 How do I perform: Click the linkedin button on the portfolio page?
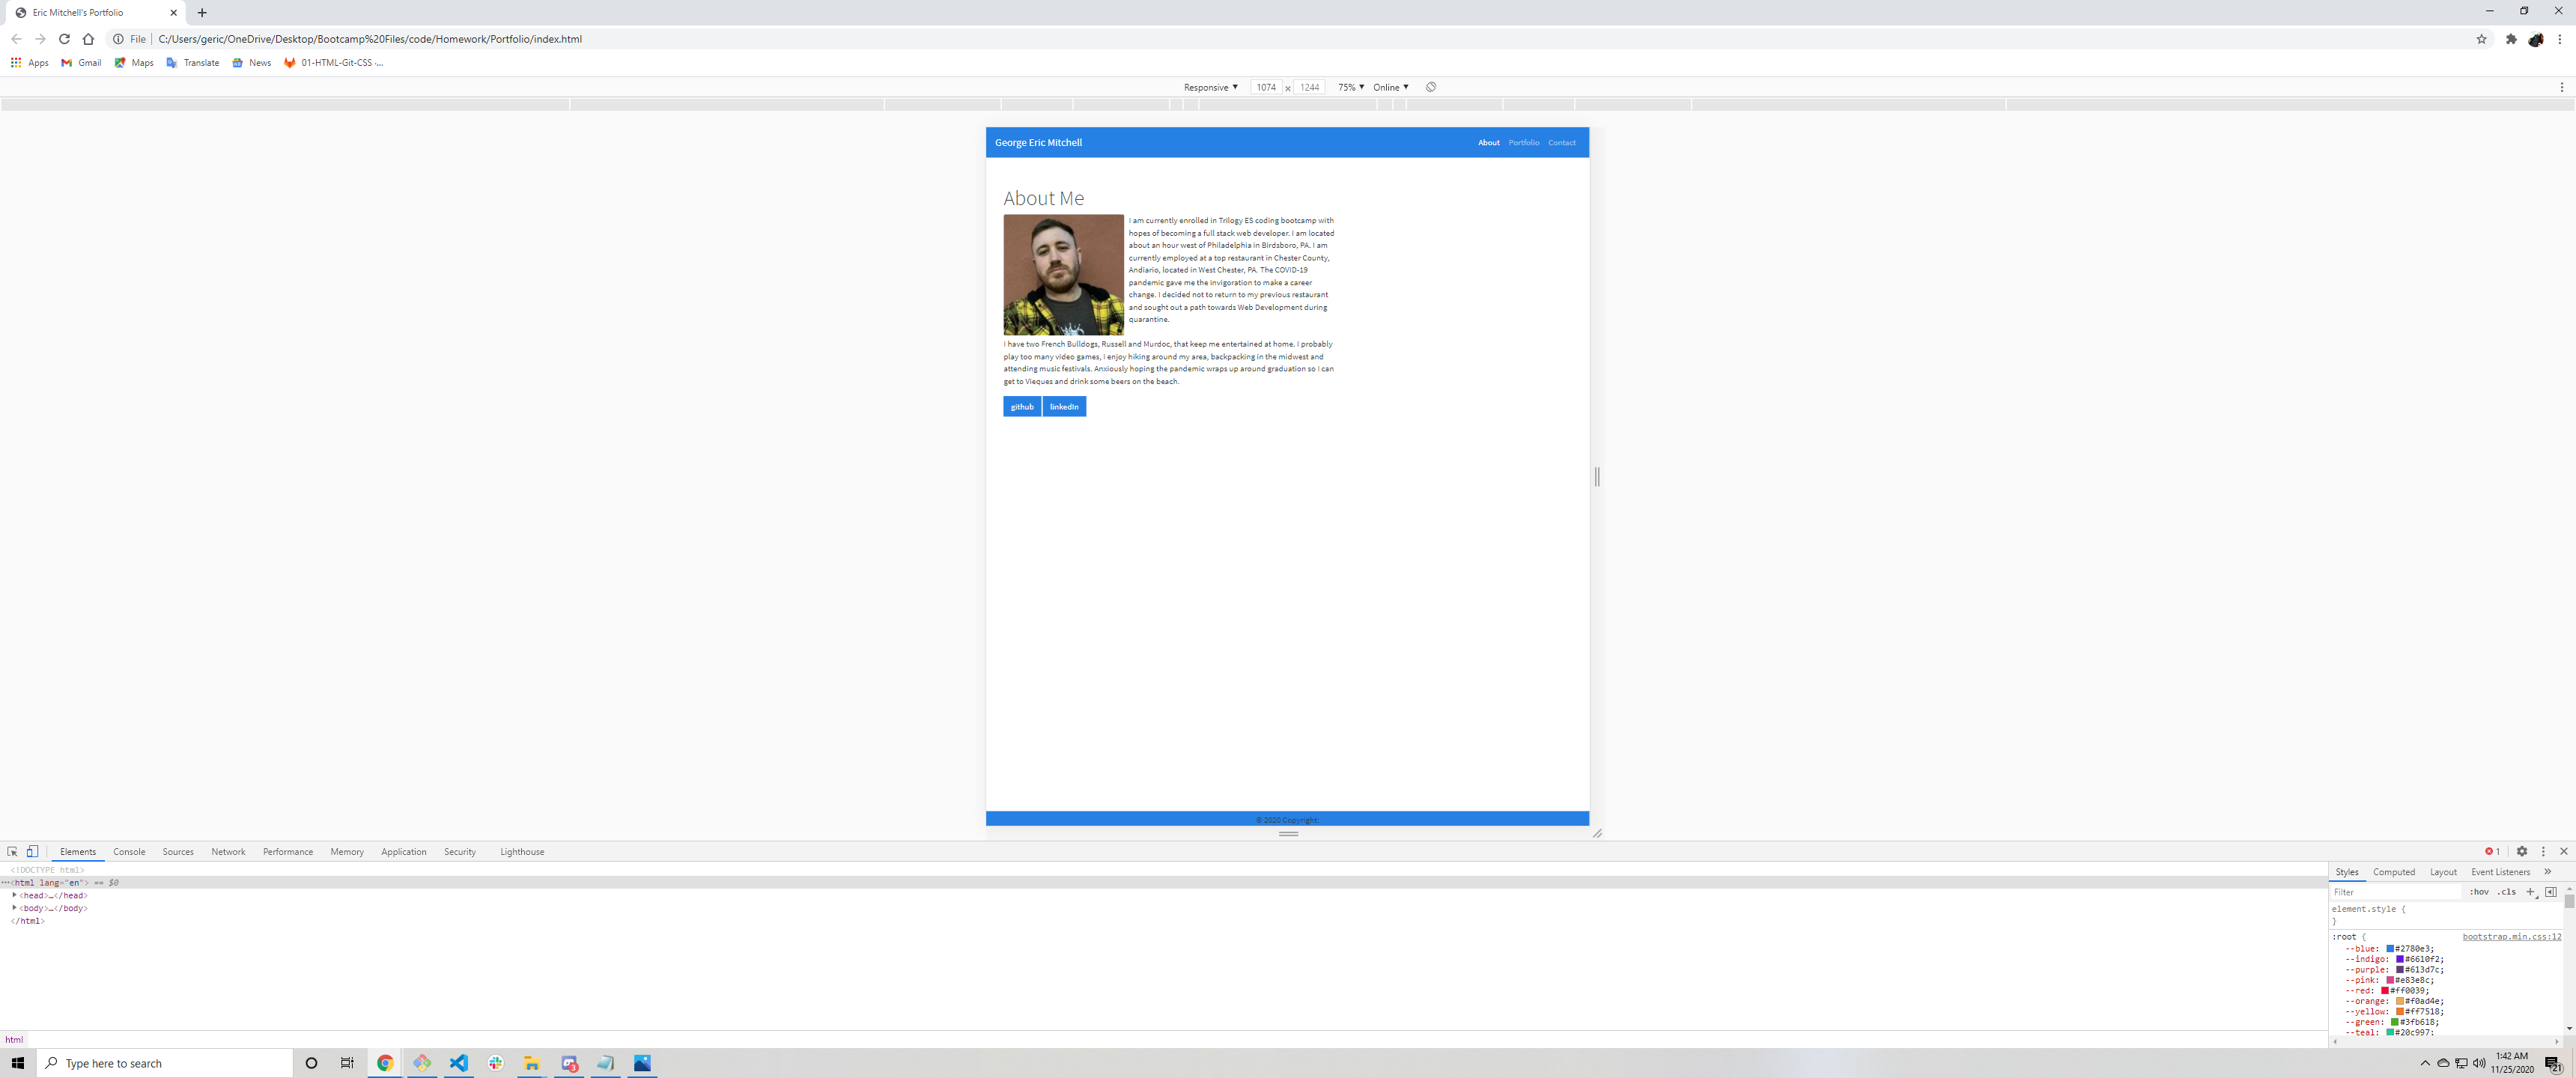pyautogui.click(x=1064, y=406)
